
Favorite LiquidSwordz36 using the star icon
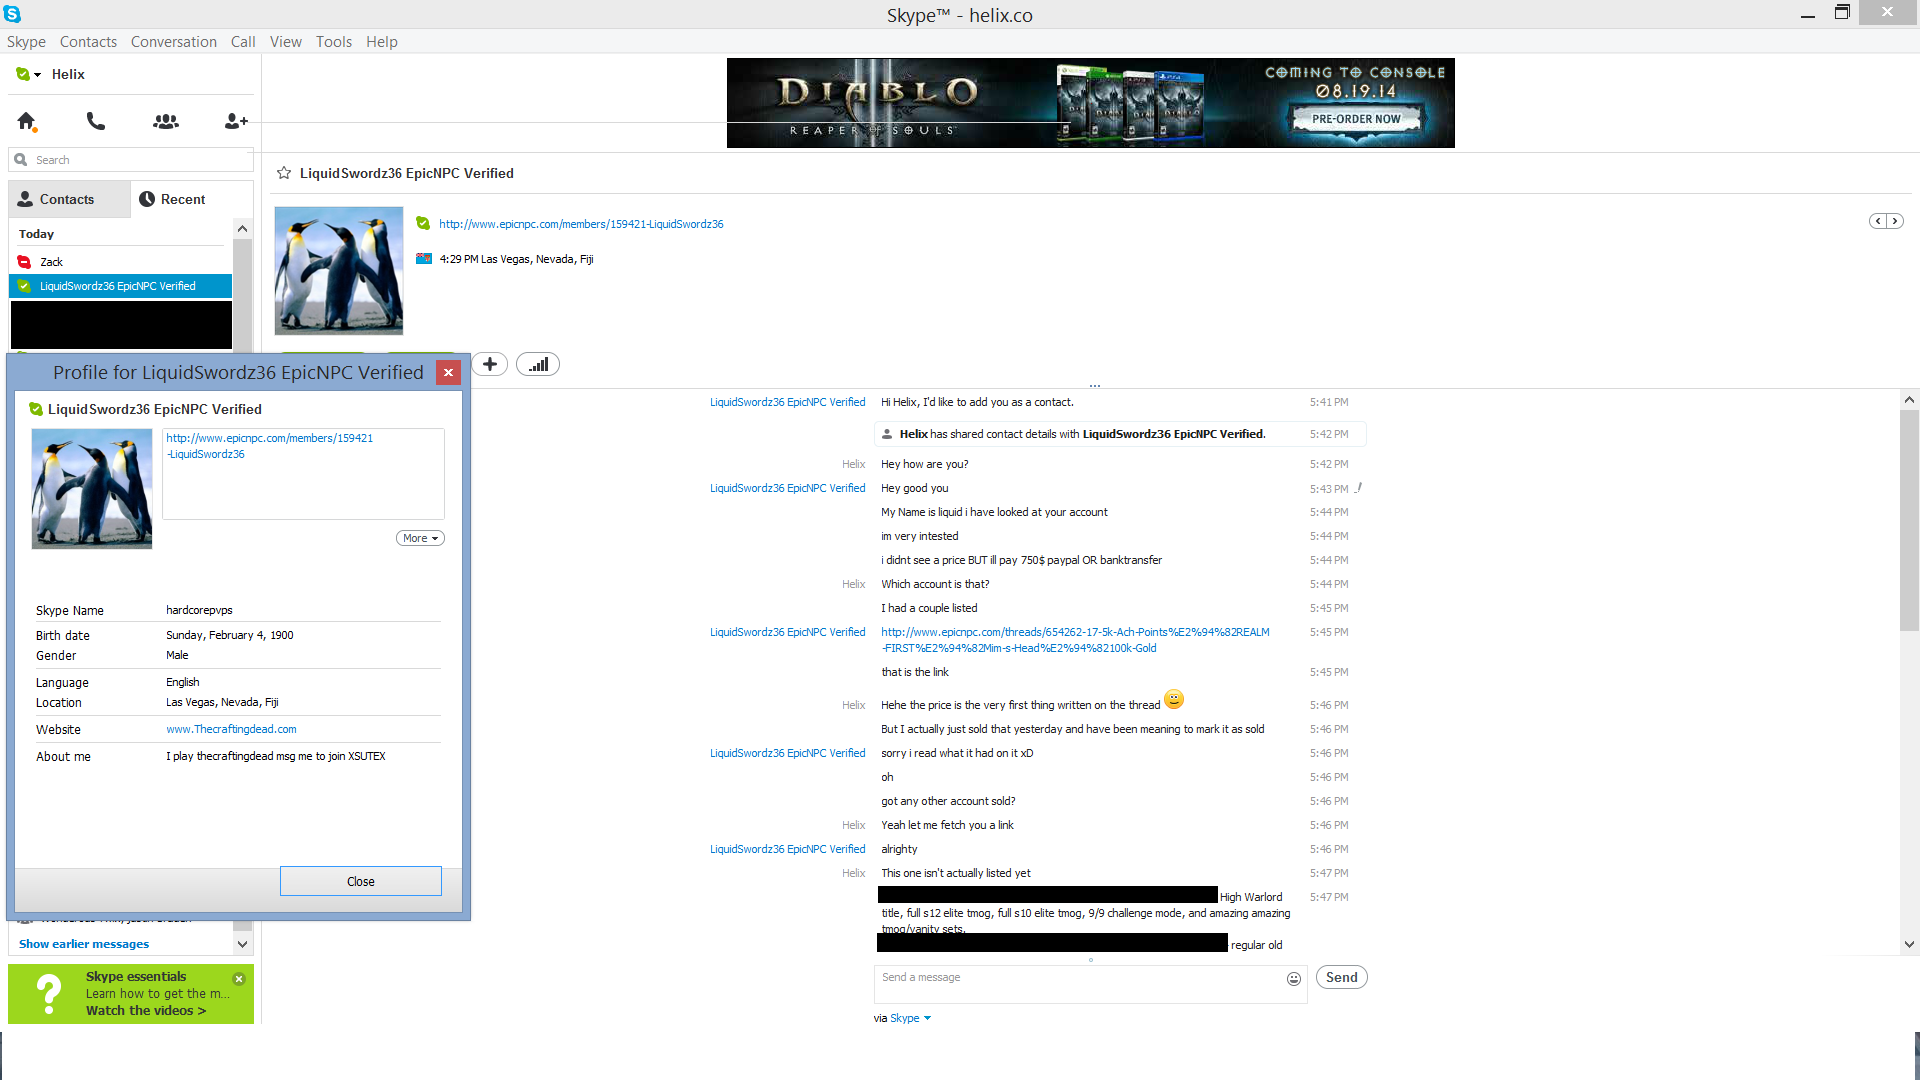(284, 173)
